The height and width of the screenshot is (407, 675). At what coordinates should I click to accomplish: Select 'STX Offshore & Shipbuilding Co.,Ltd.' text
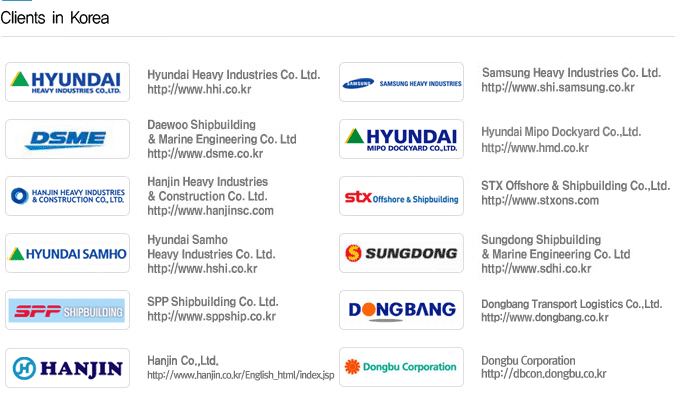coord(576,186)
